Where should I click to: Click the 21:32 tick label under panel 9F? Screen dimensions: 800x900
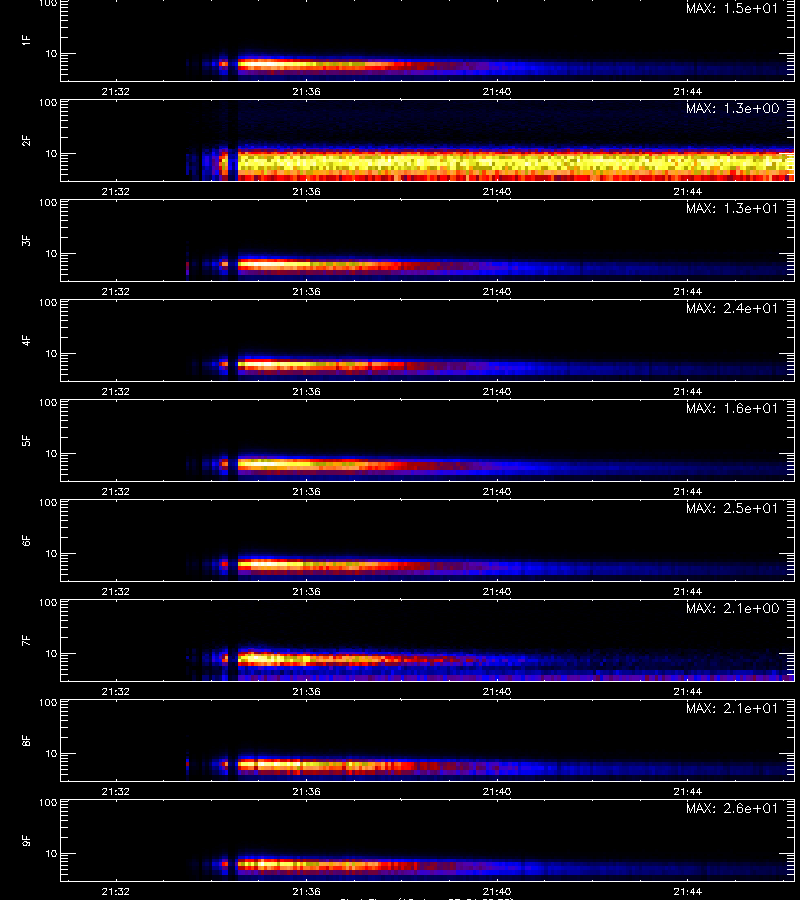tap(115, 891)
